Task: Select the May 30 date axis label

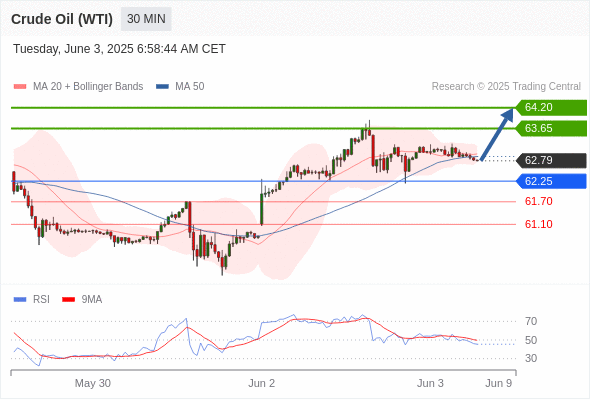Action: tap(93, 383)
